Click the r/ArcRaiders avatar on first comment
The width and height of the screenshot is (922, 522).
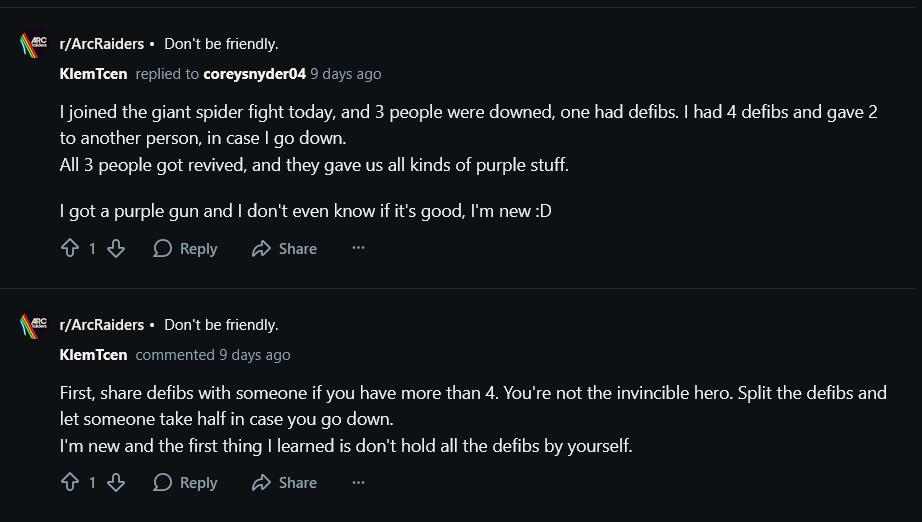[x=34, y=46]
